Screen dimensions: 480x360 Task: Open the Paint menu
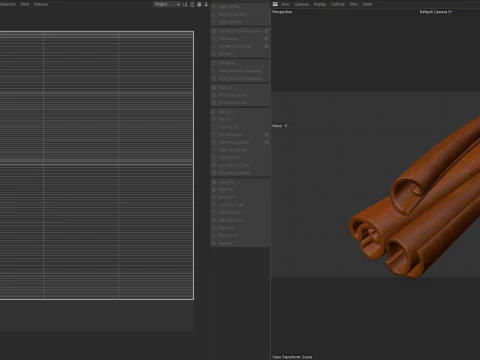[25, 4]
